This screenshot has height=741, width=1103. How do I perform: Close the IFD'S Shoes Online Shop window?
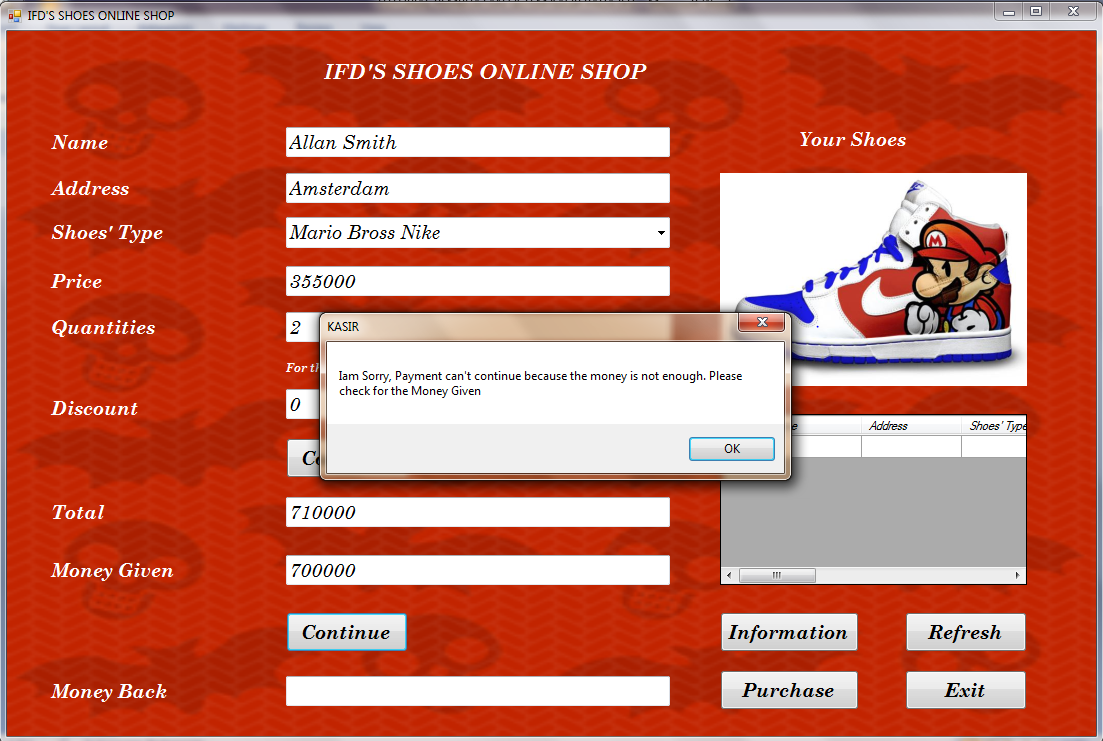click(1073, 12)
